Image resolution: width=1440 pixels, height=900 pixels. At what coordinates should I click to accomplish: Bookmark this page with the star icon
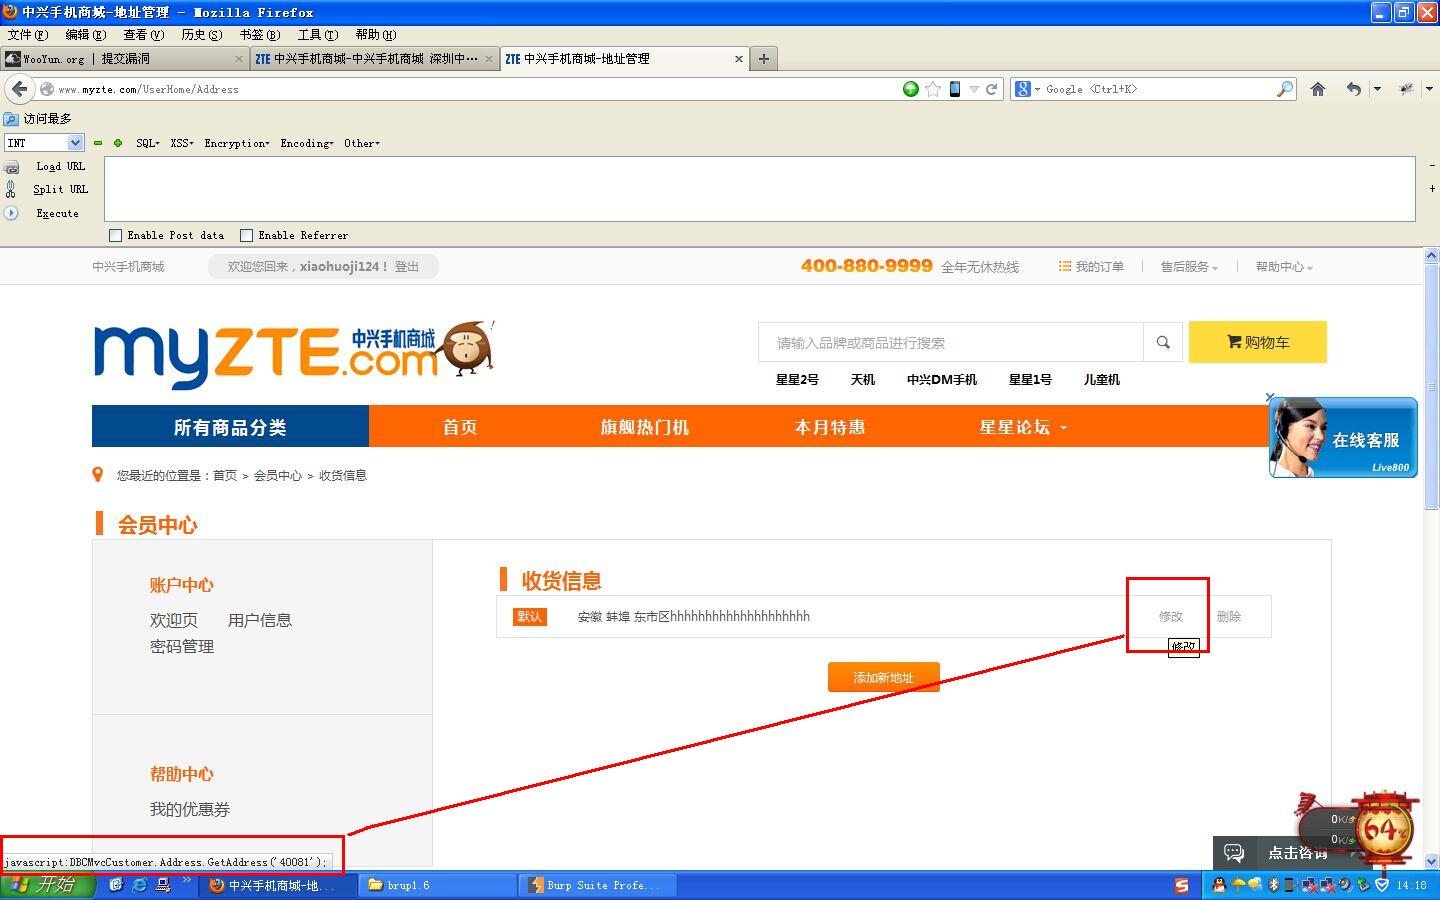pos(933,89)
